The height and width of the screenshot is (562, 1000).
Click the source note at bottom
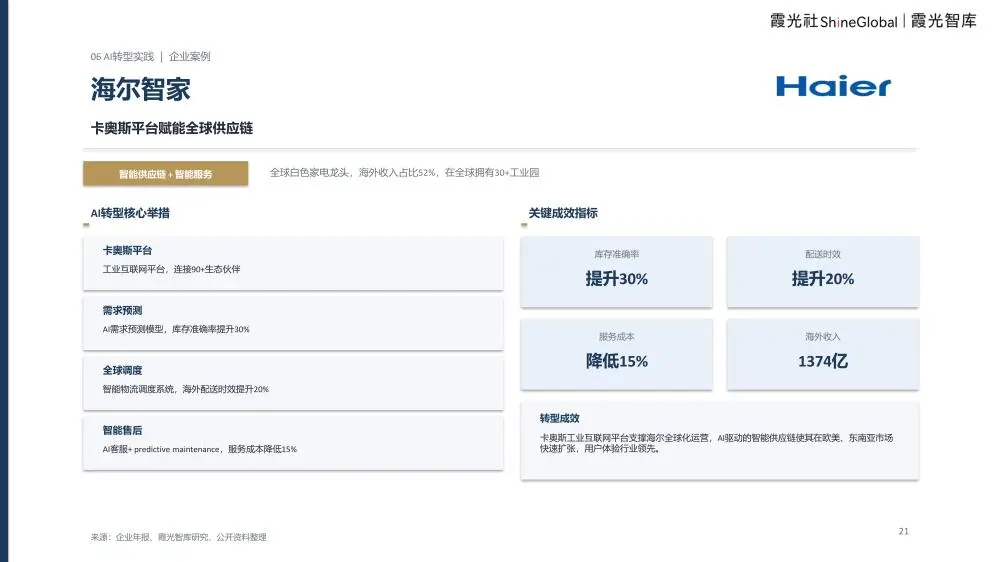click(178, 537)
